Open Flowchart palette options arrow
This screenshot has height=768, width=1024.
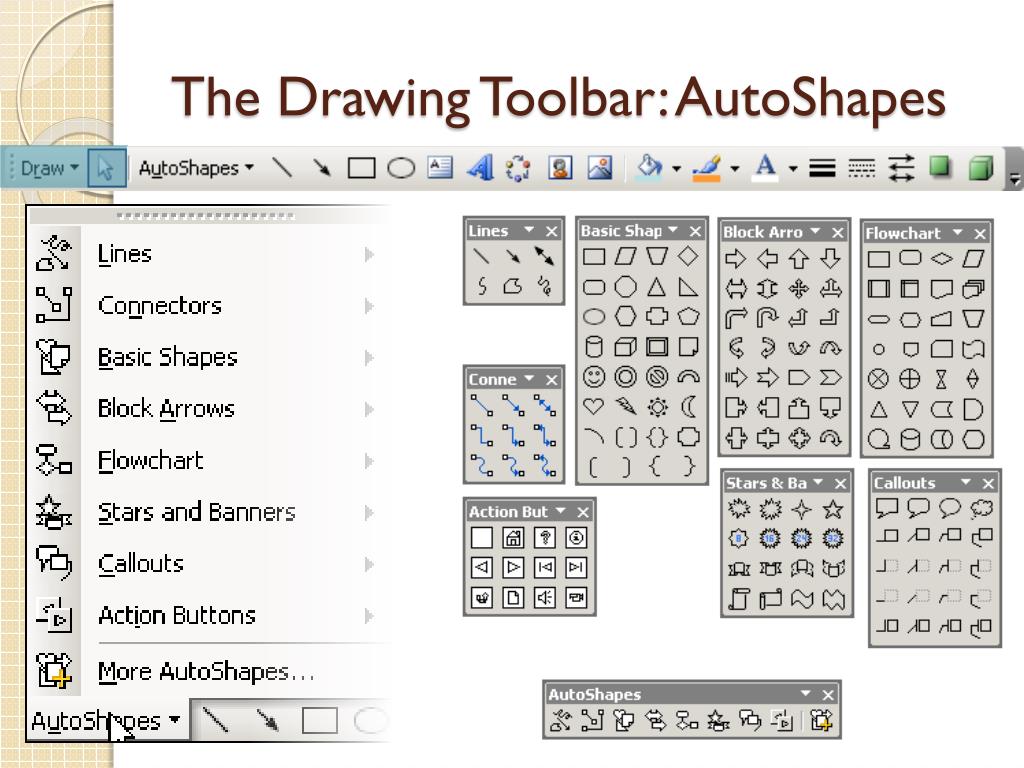[x=957, y=232]
